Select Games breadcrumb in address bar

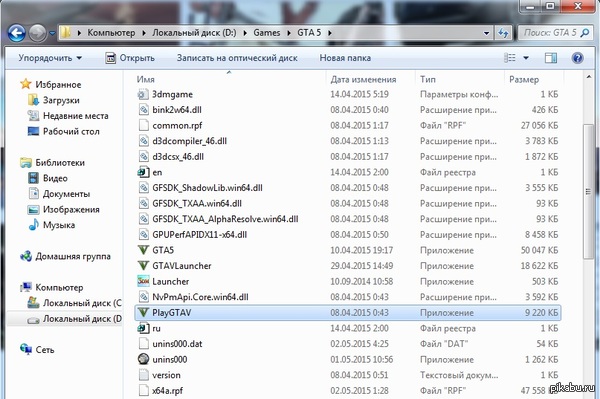[267, 33]
